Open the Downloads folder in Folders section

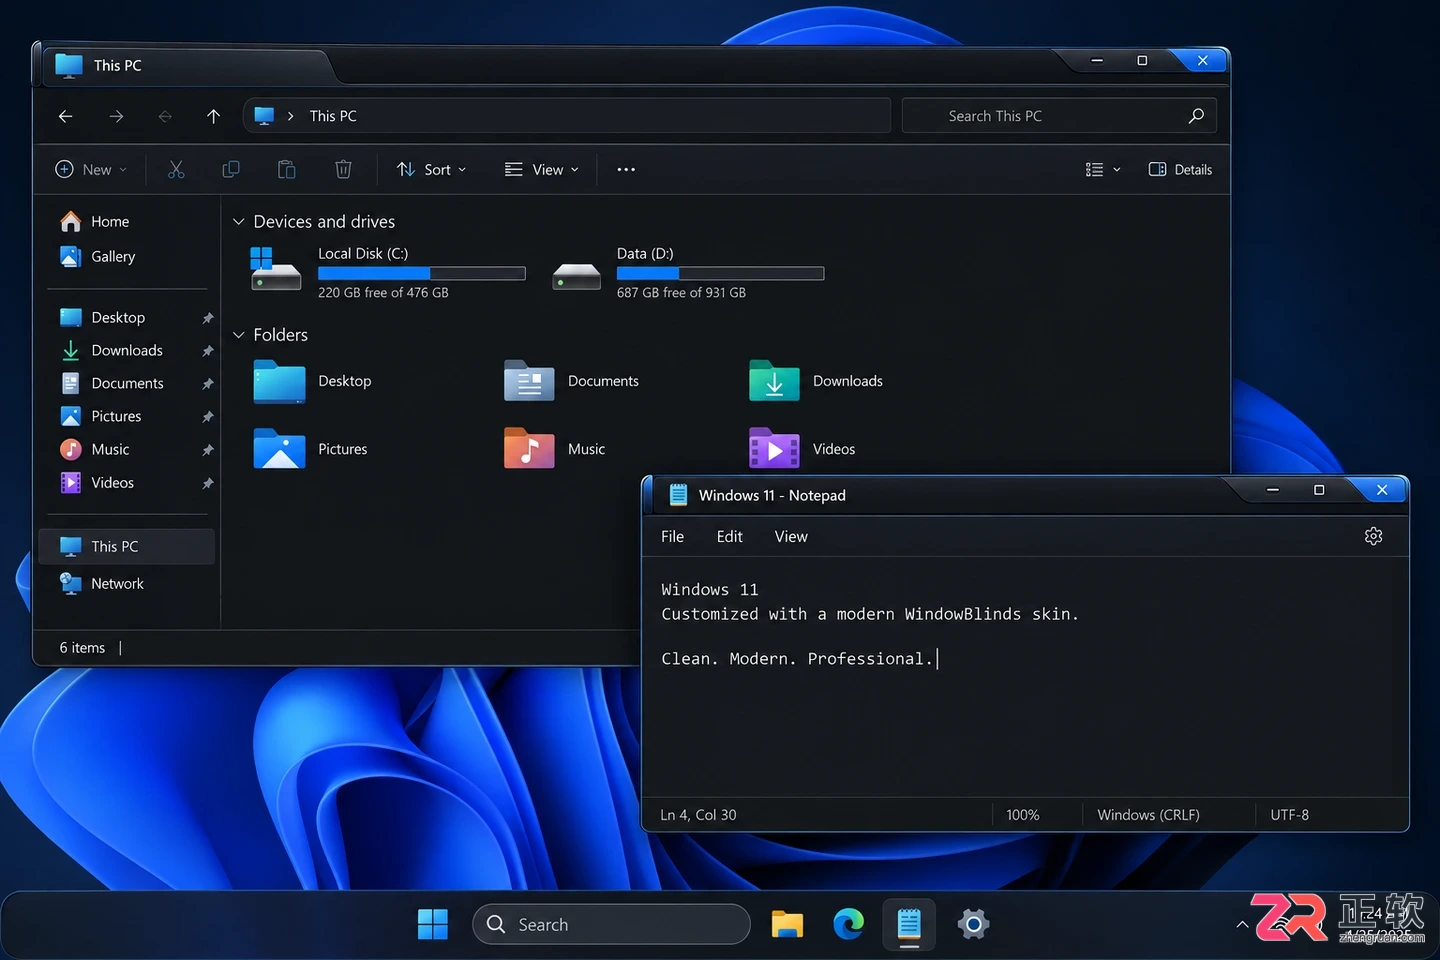(x=815, y=382)
